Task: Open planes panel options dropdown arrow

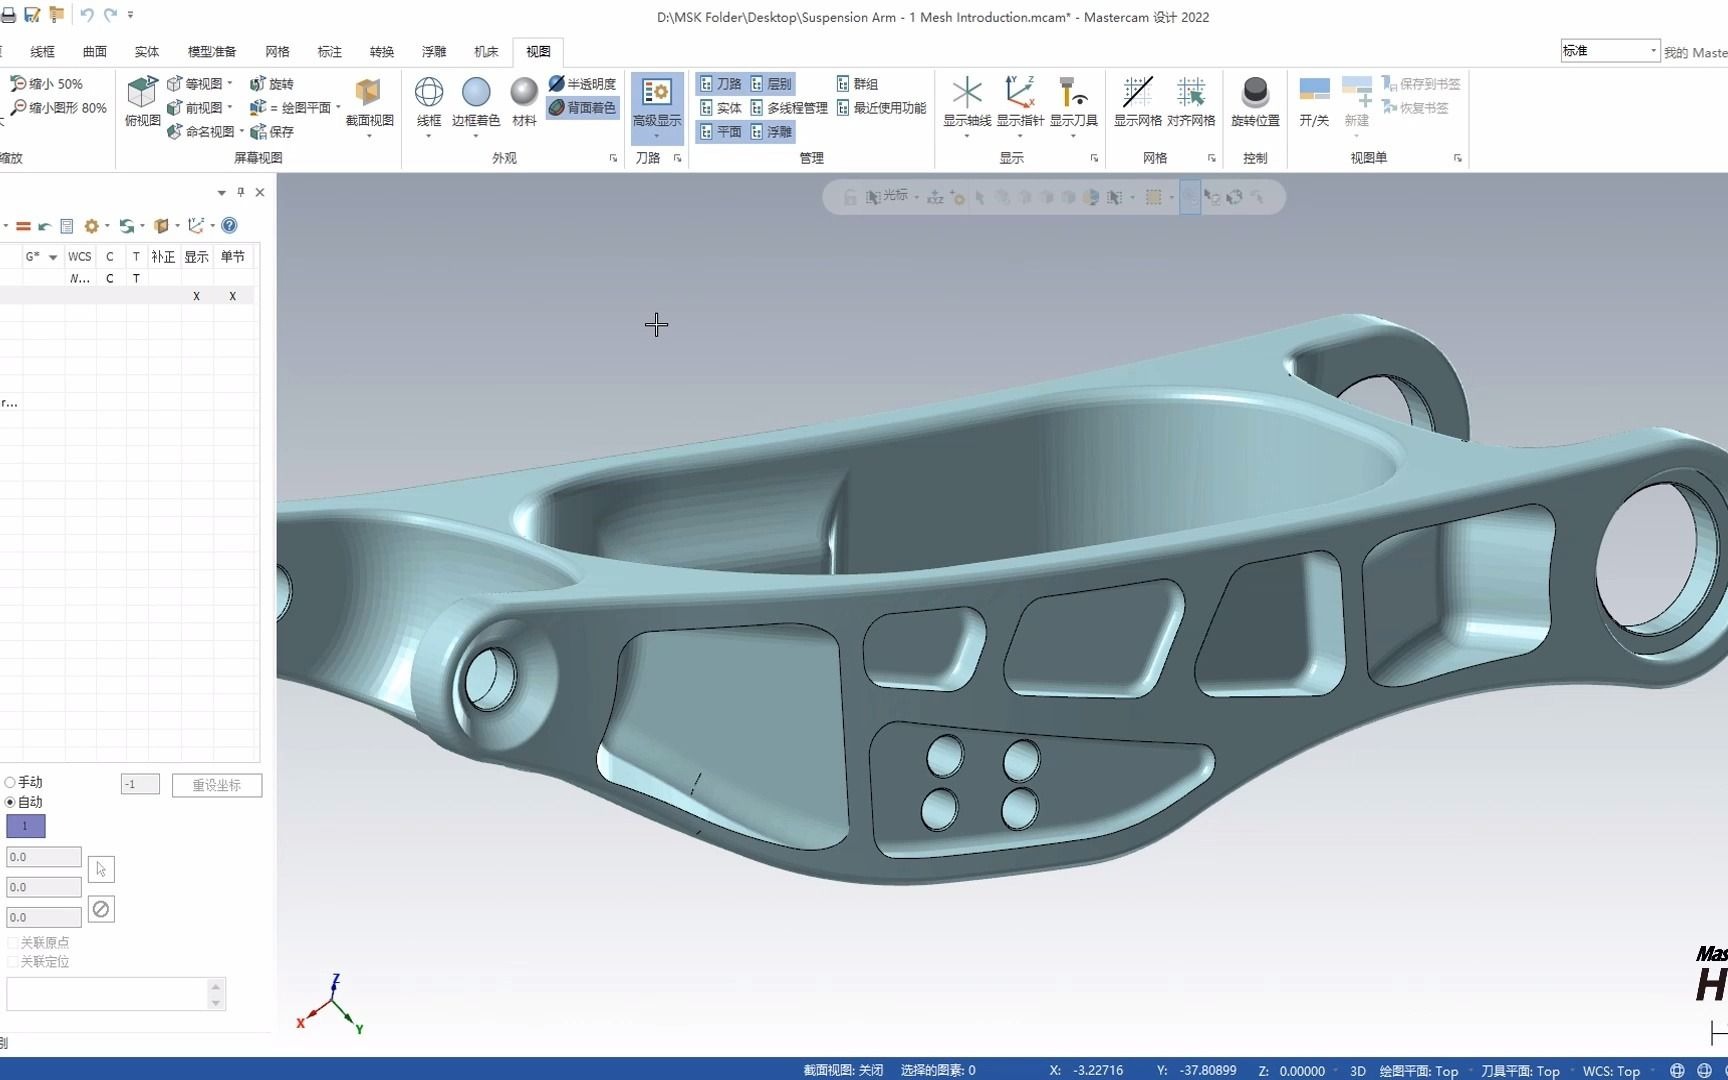Action: pyautogui.click(x=221, y=193)
